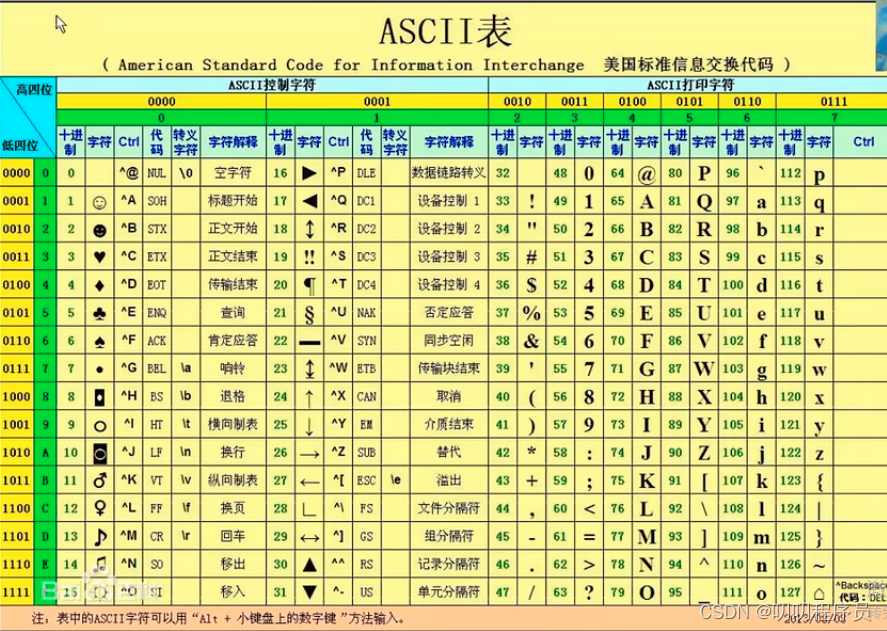Click the down arrow beside 25
The width and height of the screenshot is (887, 631).
click(x=309, y=426)
